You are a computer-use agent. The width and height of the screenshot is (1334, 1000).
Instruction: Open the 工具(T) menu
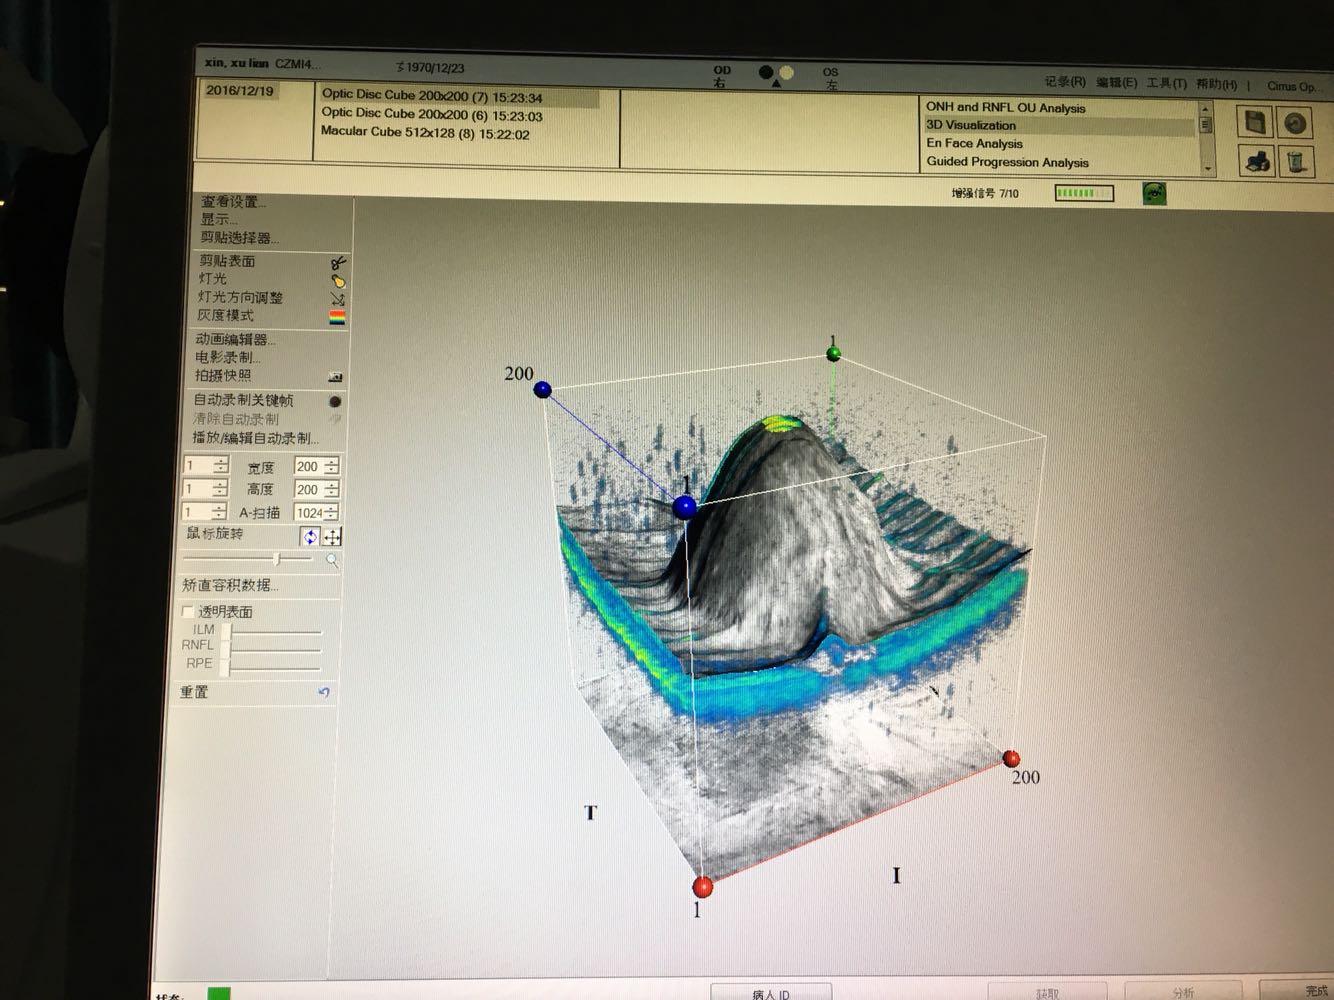(1166, 84)
